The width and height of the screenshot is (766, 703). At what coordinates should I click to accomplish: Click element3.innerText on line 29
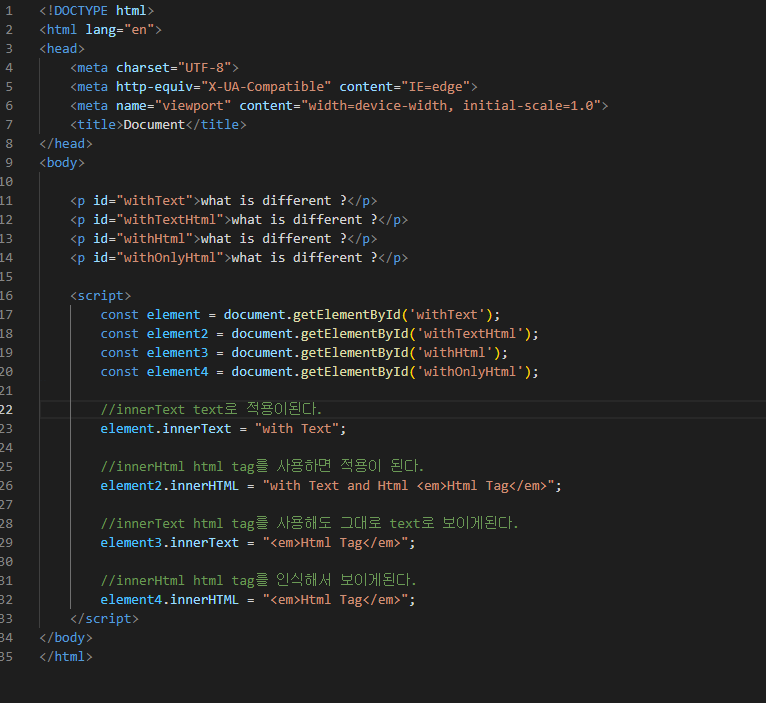coord(170,543)
